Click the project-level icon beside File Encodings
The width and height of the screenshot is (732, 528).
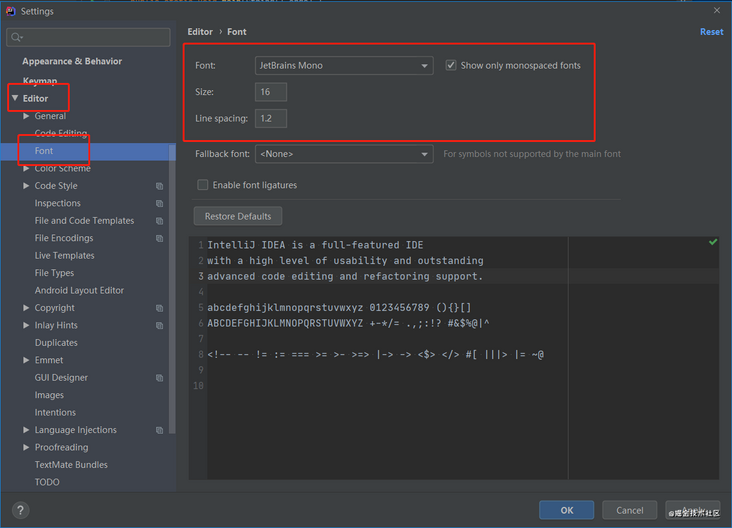click(160, 238)
